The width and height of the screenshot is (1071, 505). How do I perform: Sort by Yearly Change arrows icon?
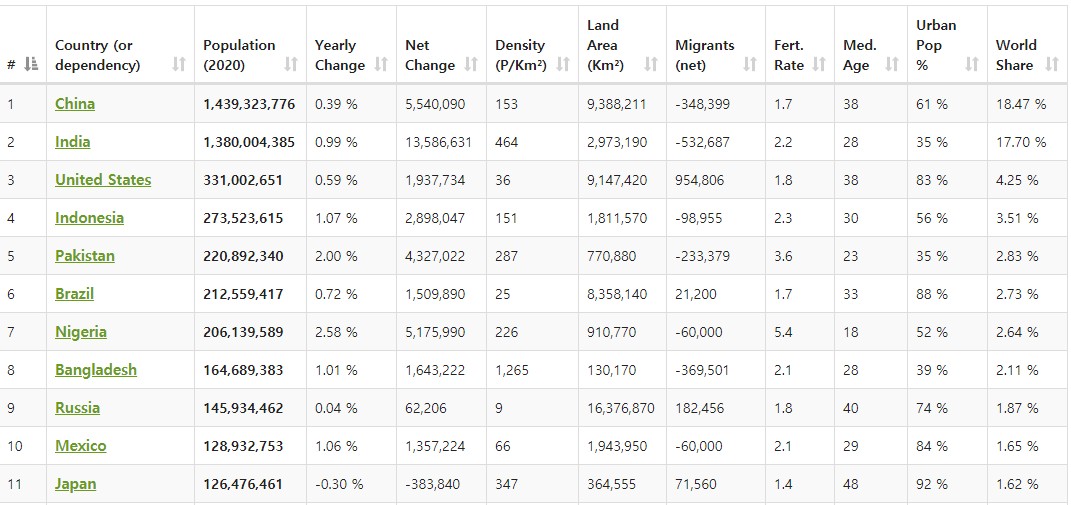point(381,65)
